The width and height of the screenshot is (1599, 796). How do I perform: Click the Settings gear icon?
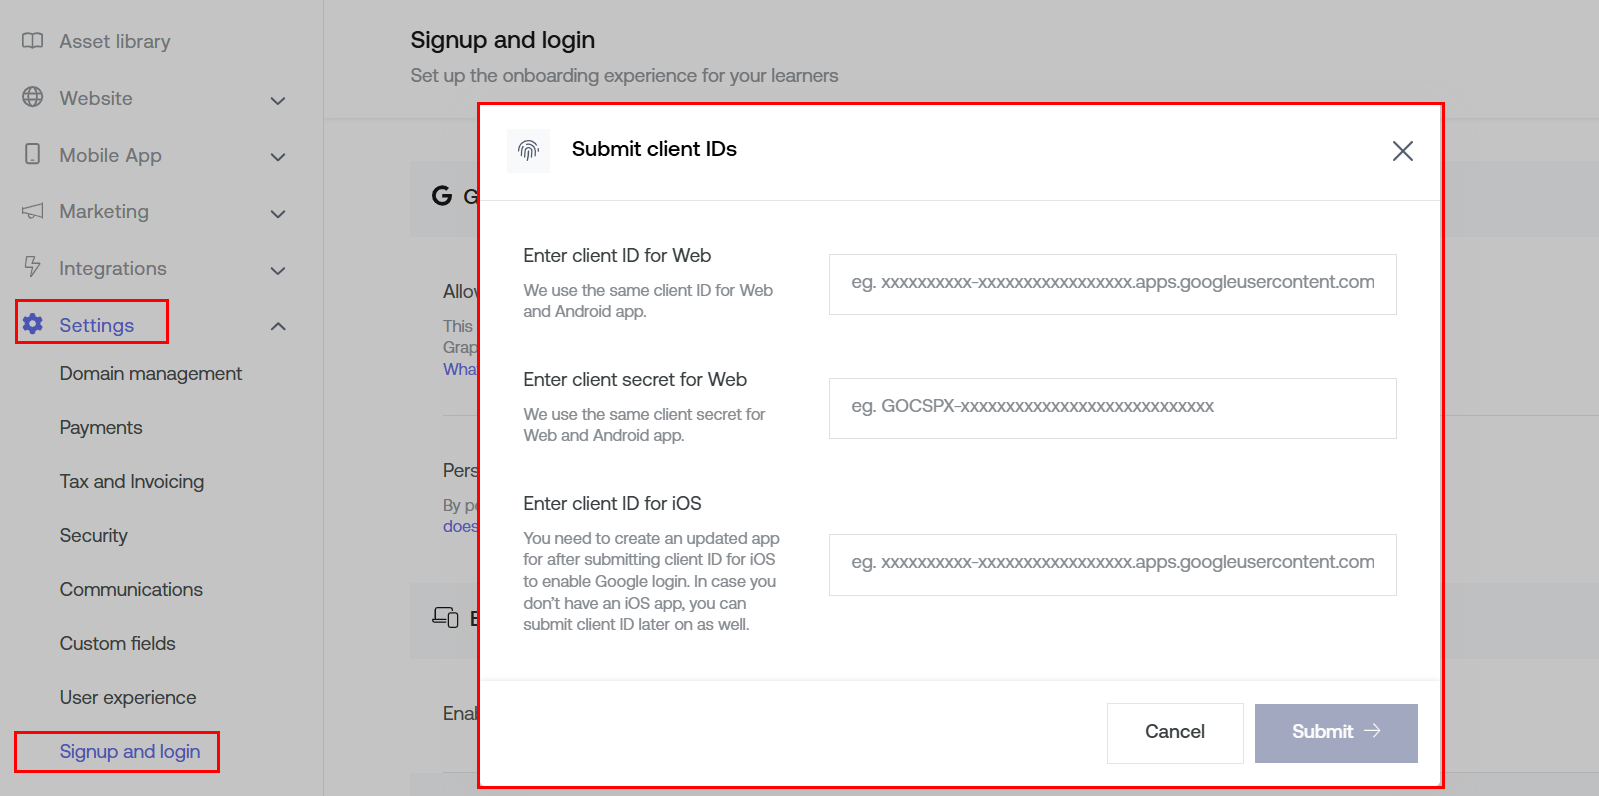click(33, 324)
